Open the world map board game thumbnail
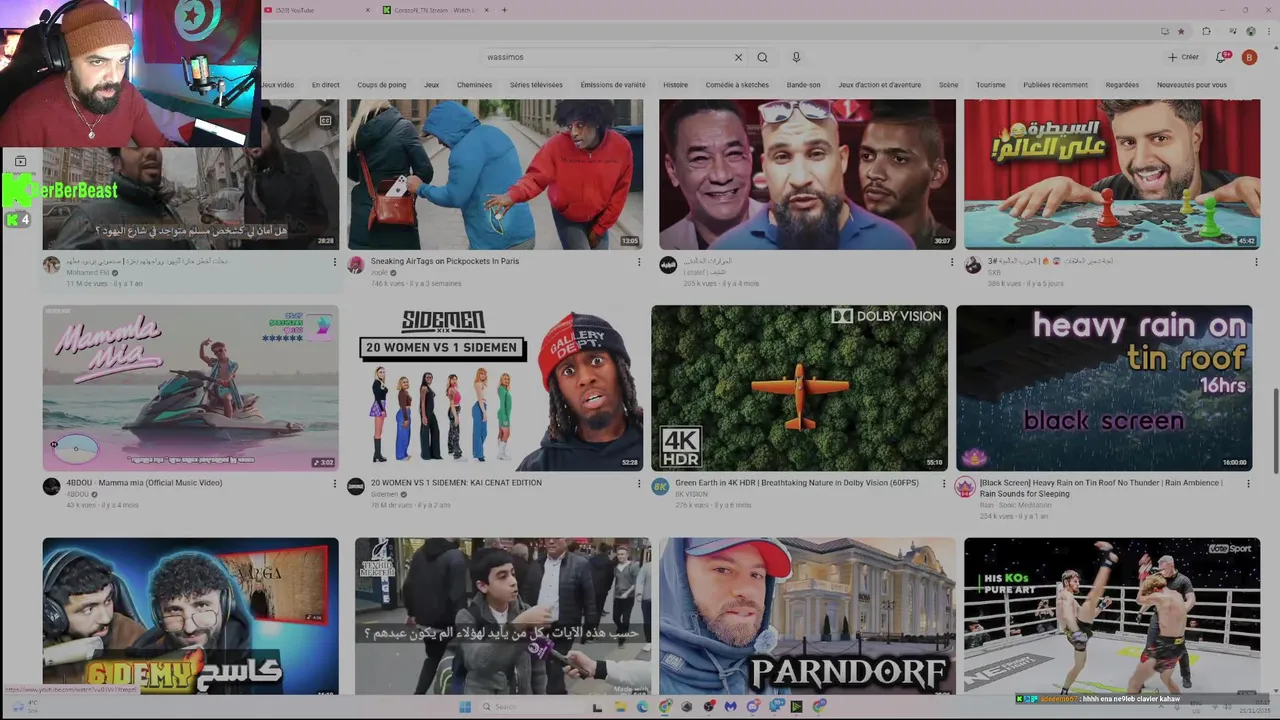This screenshot has height=720, width=1280. point(1112,174)
